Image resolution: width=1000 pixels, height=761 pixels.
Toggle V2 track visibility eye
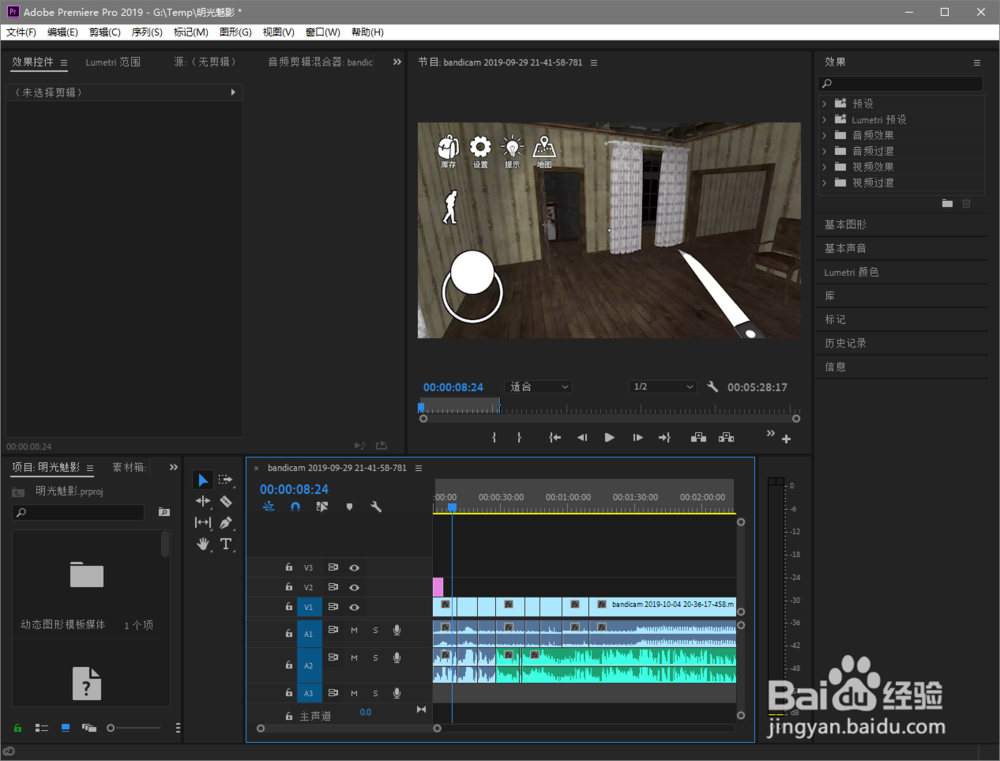point(354,587)
